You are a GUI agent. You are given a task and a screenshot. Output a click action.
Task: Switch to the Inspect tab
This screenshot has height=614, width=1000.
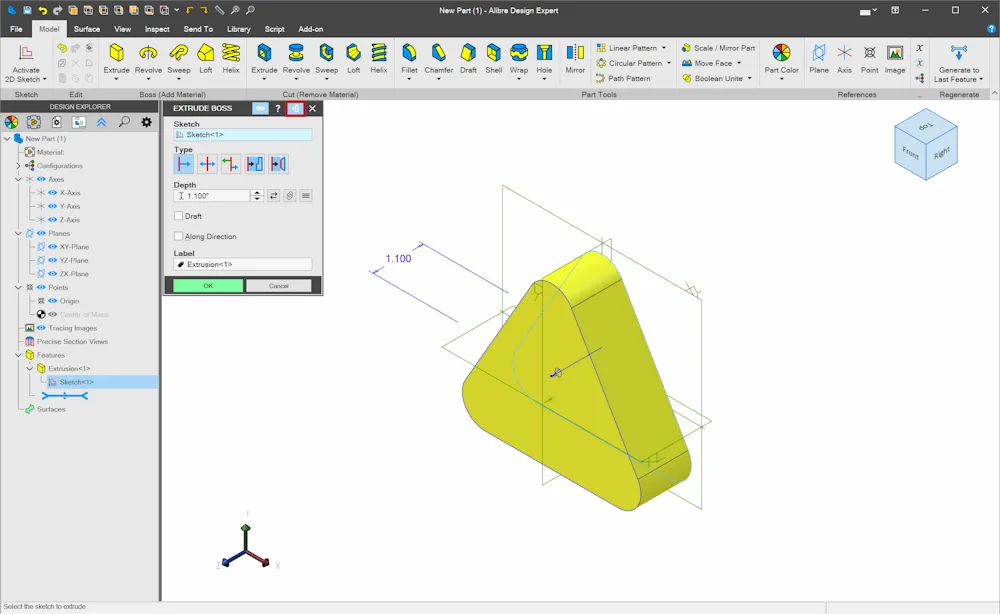tap(157, 29)
